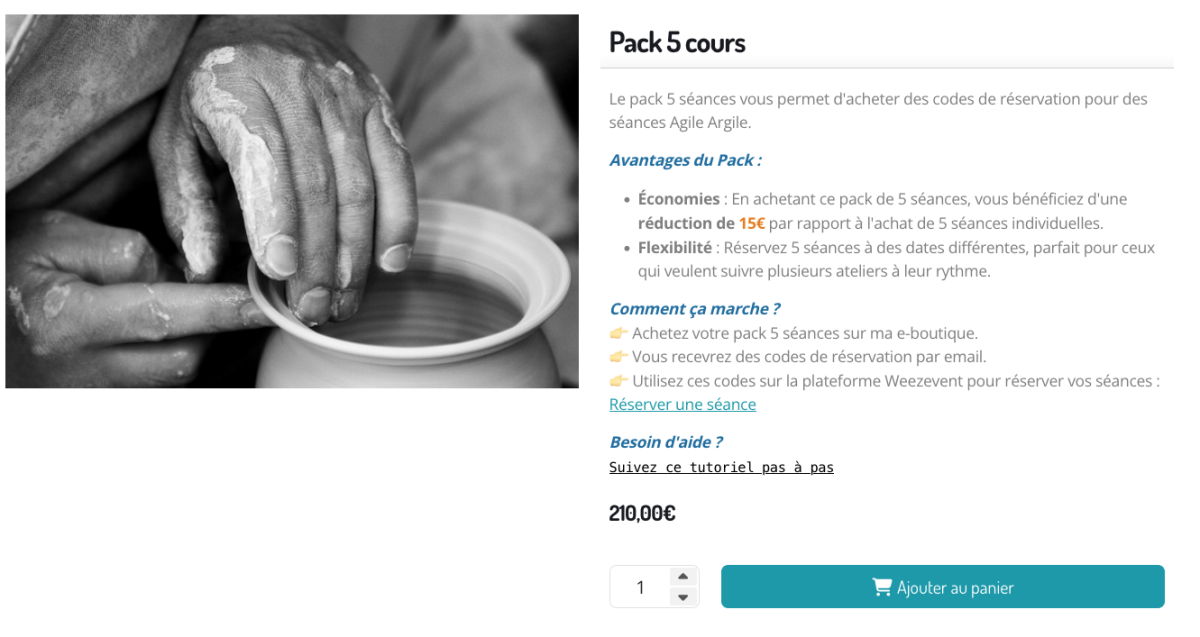
Task: Click the Besoin d'aide ? heading
Action: point(665,442)
